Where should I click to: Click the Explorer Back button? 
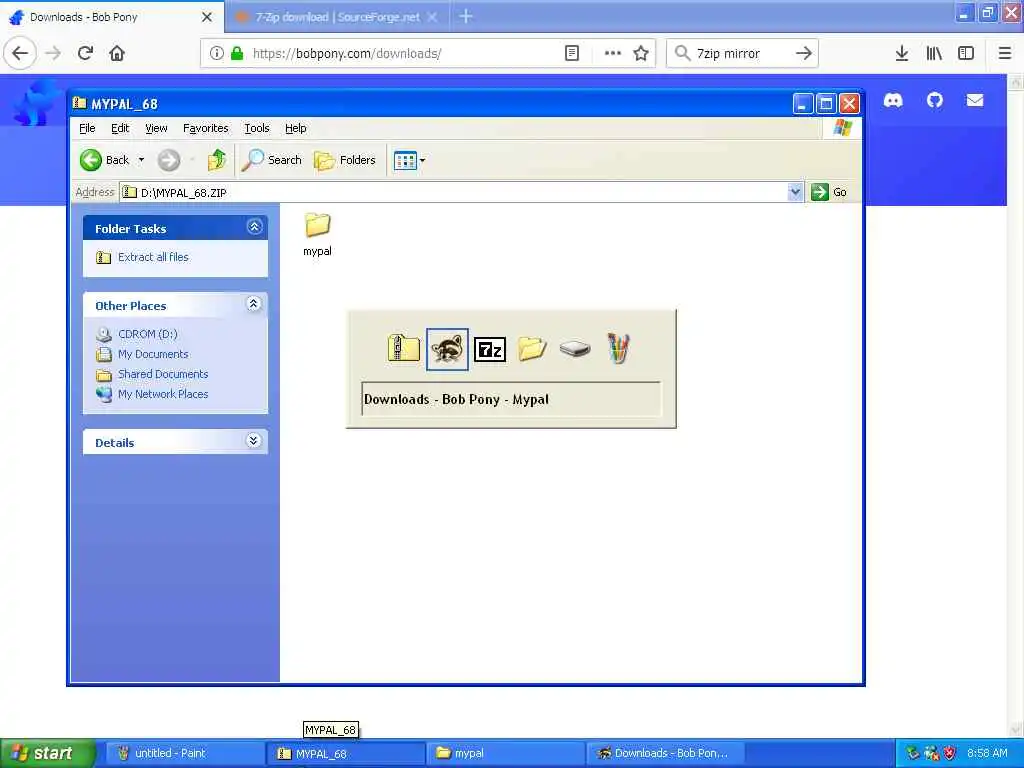(104, 160)
